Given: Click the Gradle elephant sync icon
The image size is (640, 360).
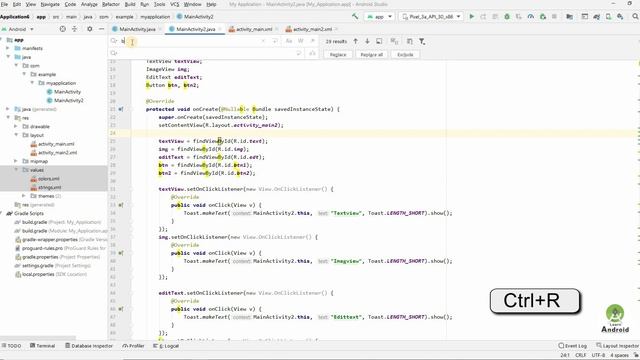Looking at the screenshot, I should point(596,16).
